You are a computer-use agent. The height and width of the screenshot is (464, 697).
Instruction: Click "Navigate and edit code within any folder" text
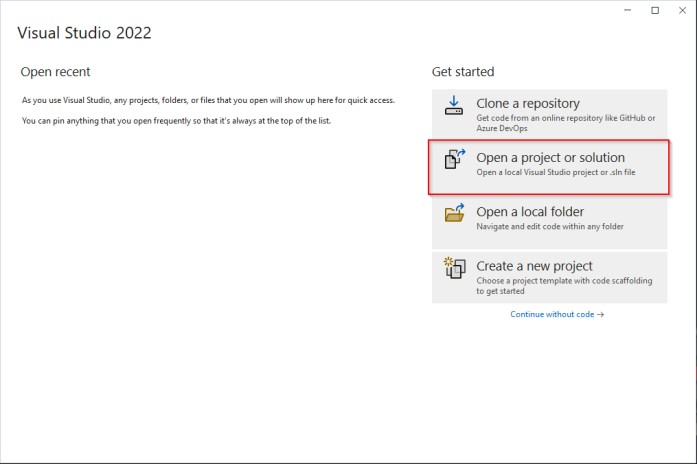click(x=550, y=226)
